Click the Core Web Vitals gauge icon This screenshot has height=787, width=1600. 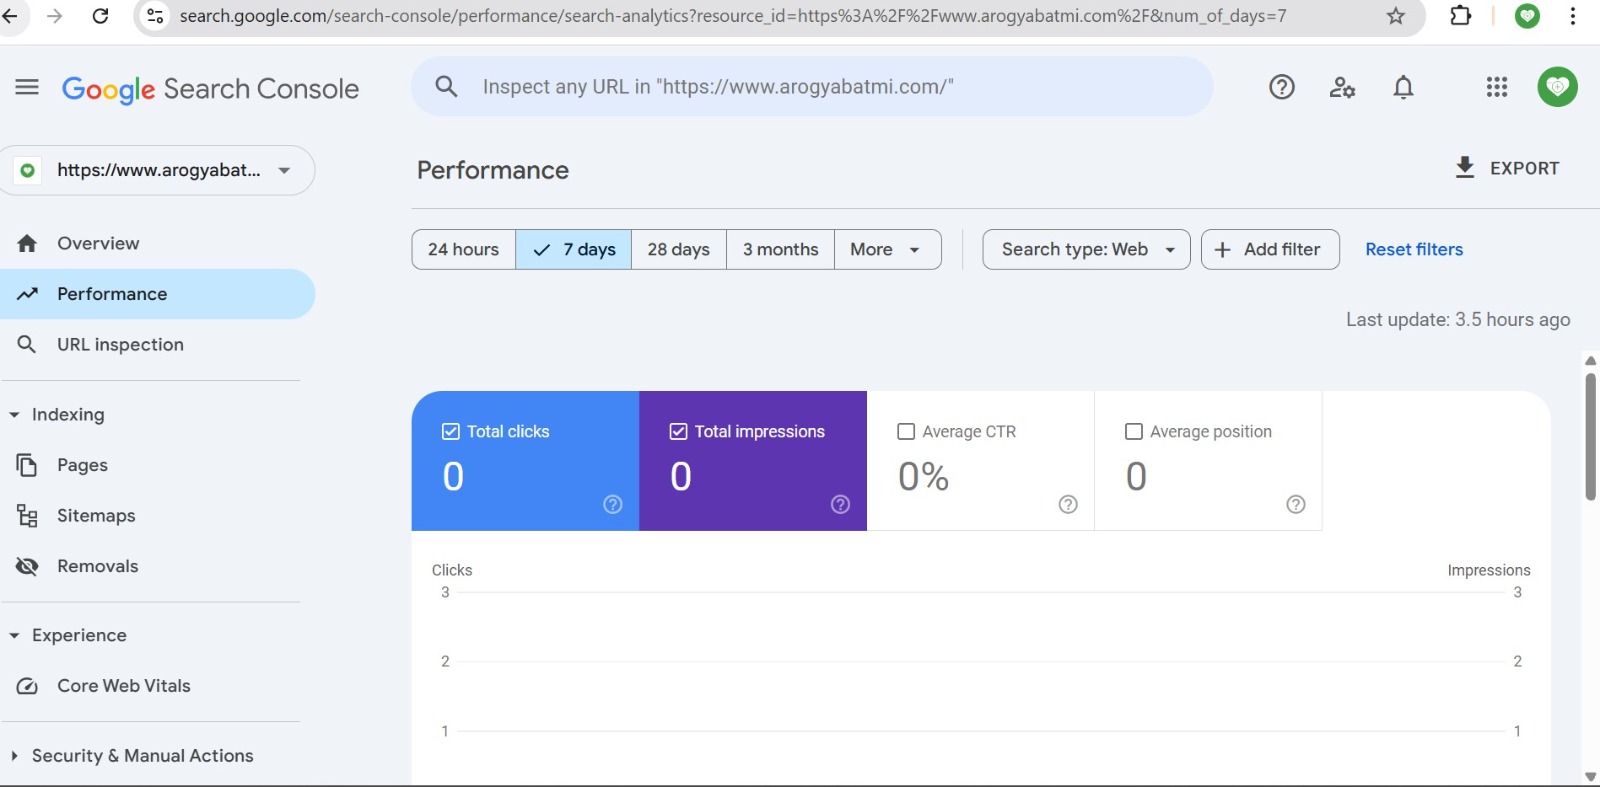click(x=27, y=686)
